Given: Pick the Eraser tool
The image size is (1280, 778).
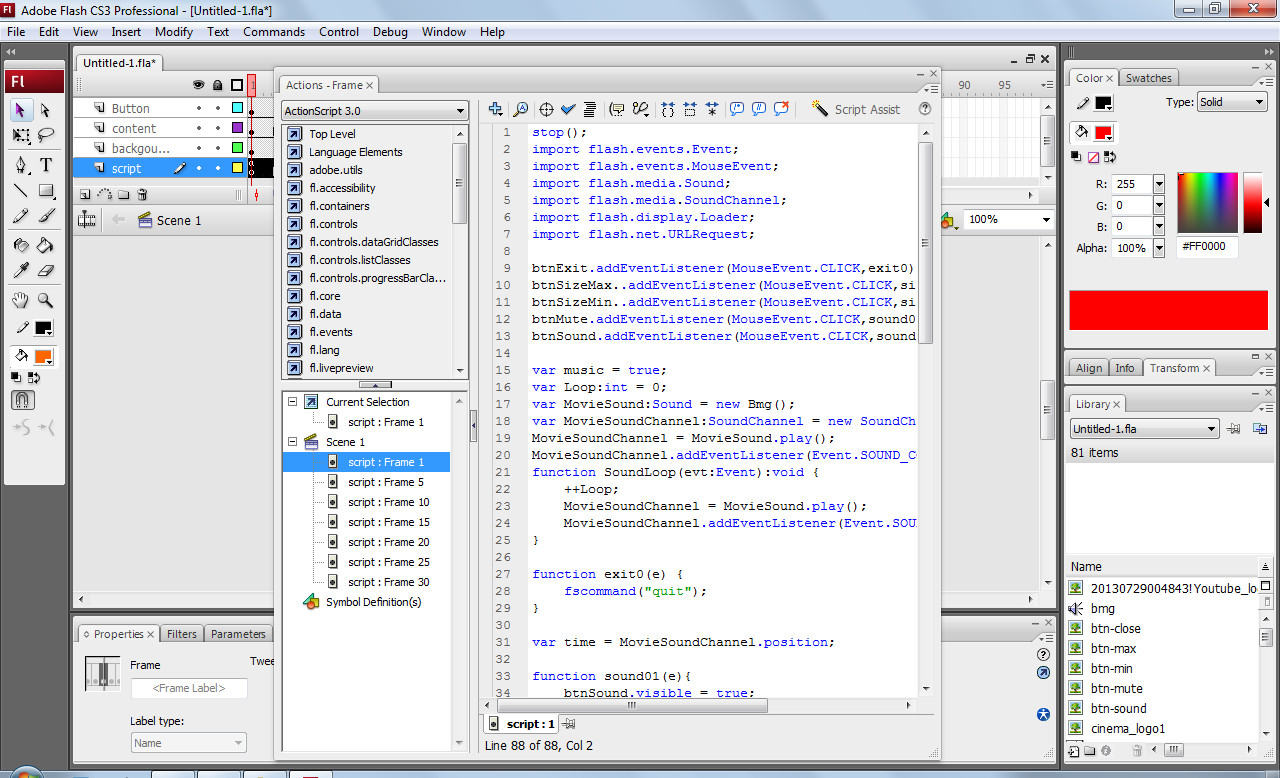Looking at the screenshot, I should point(46,270).
